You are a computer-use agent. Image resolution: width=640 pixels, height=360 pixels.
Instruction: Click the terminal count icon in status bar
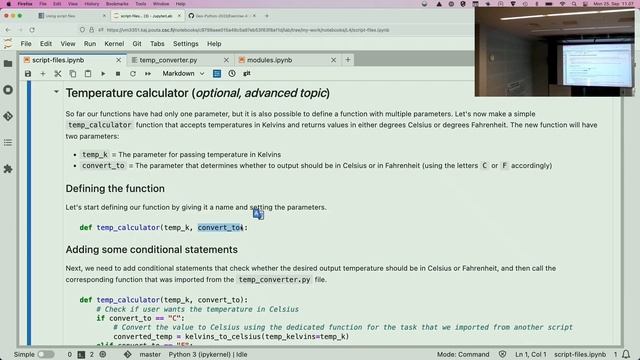(81, 354)
